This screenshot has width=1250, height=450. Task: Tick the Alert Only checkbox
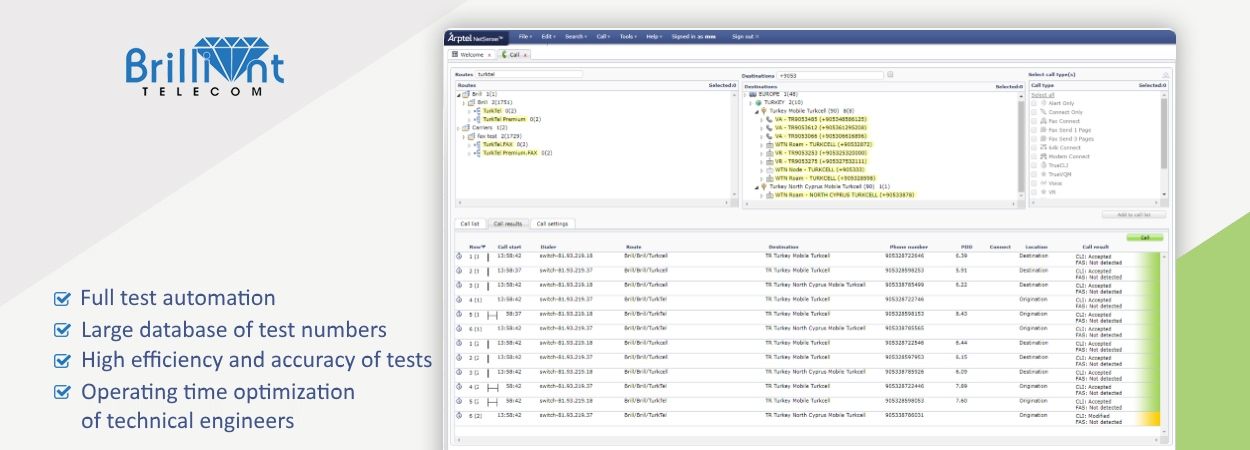1034,103
